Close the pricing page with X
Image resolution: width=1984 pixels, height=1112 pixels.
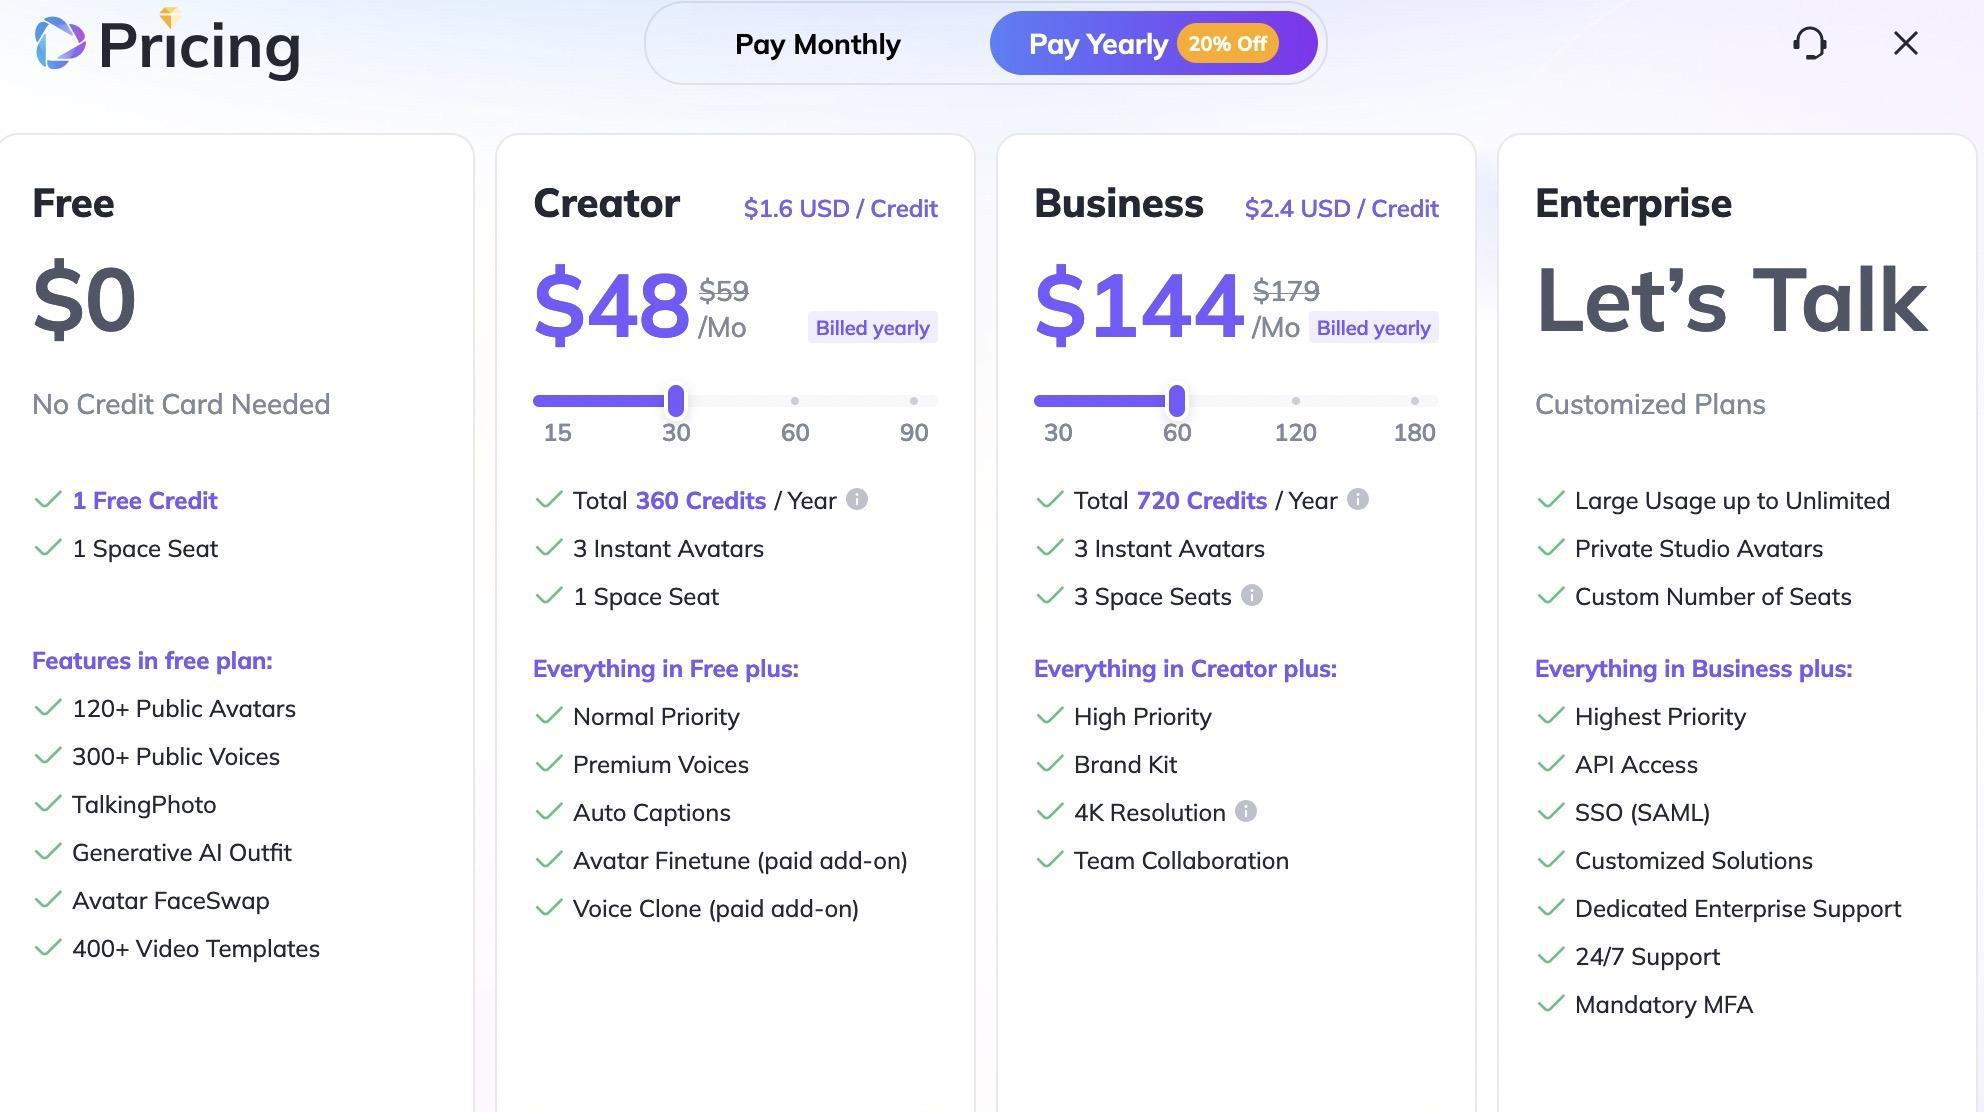pyautogui.click(x=1905, y=43)
